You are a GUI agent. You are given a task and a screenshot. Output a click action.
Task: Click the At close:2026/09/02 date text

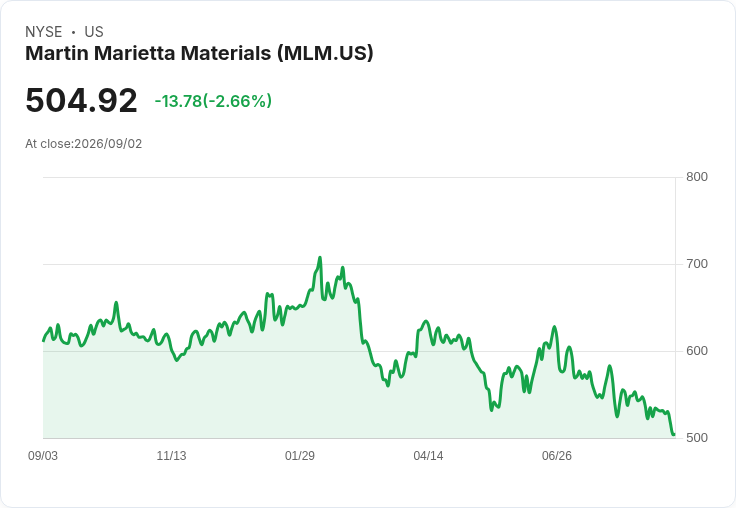(x=84, y=144)
